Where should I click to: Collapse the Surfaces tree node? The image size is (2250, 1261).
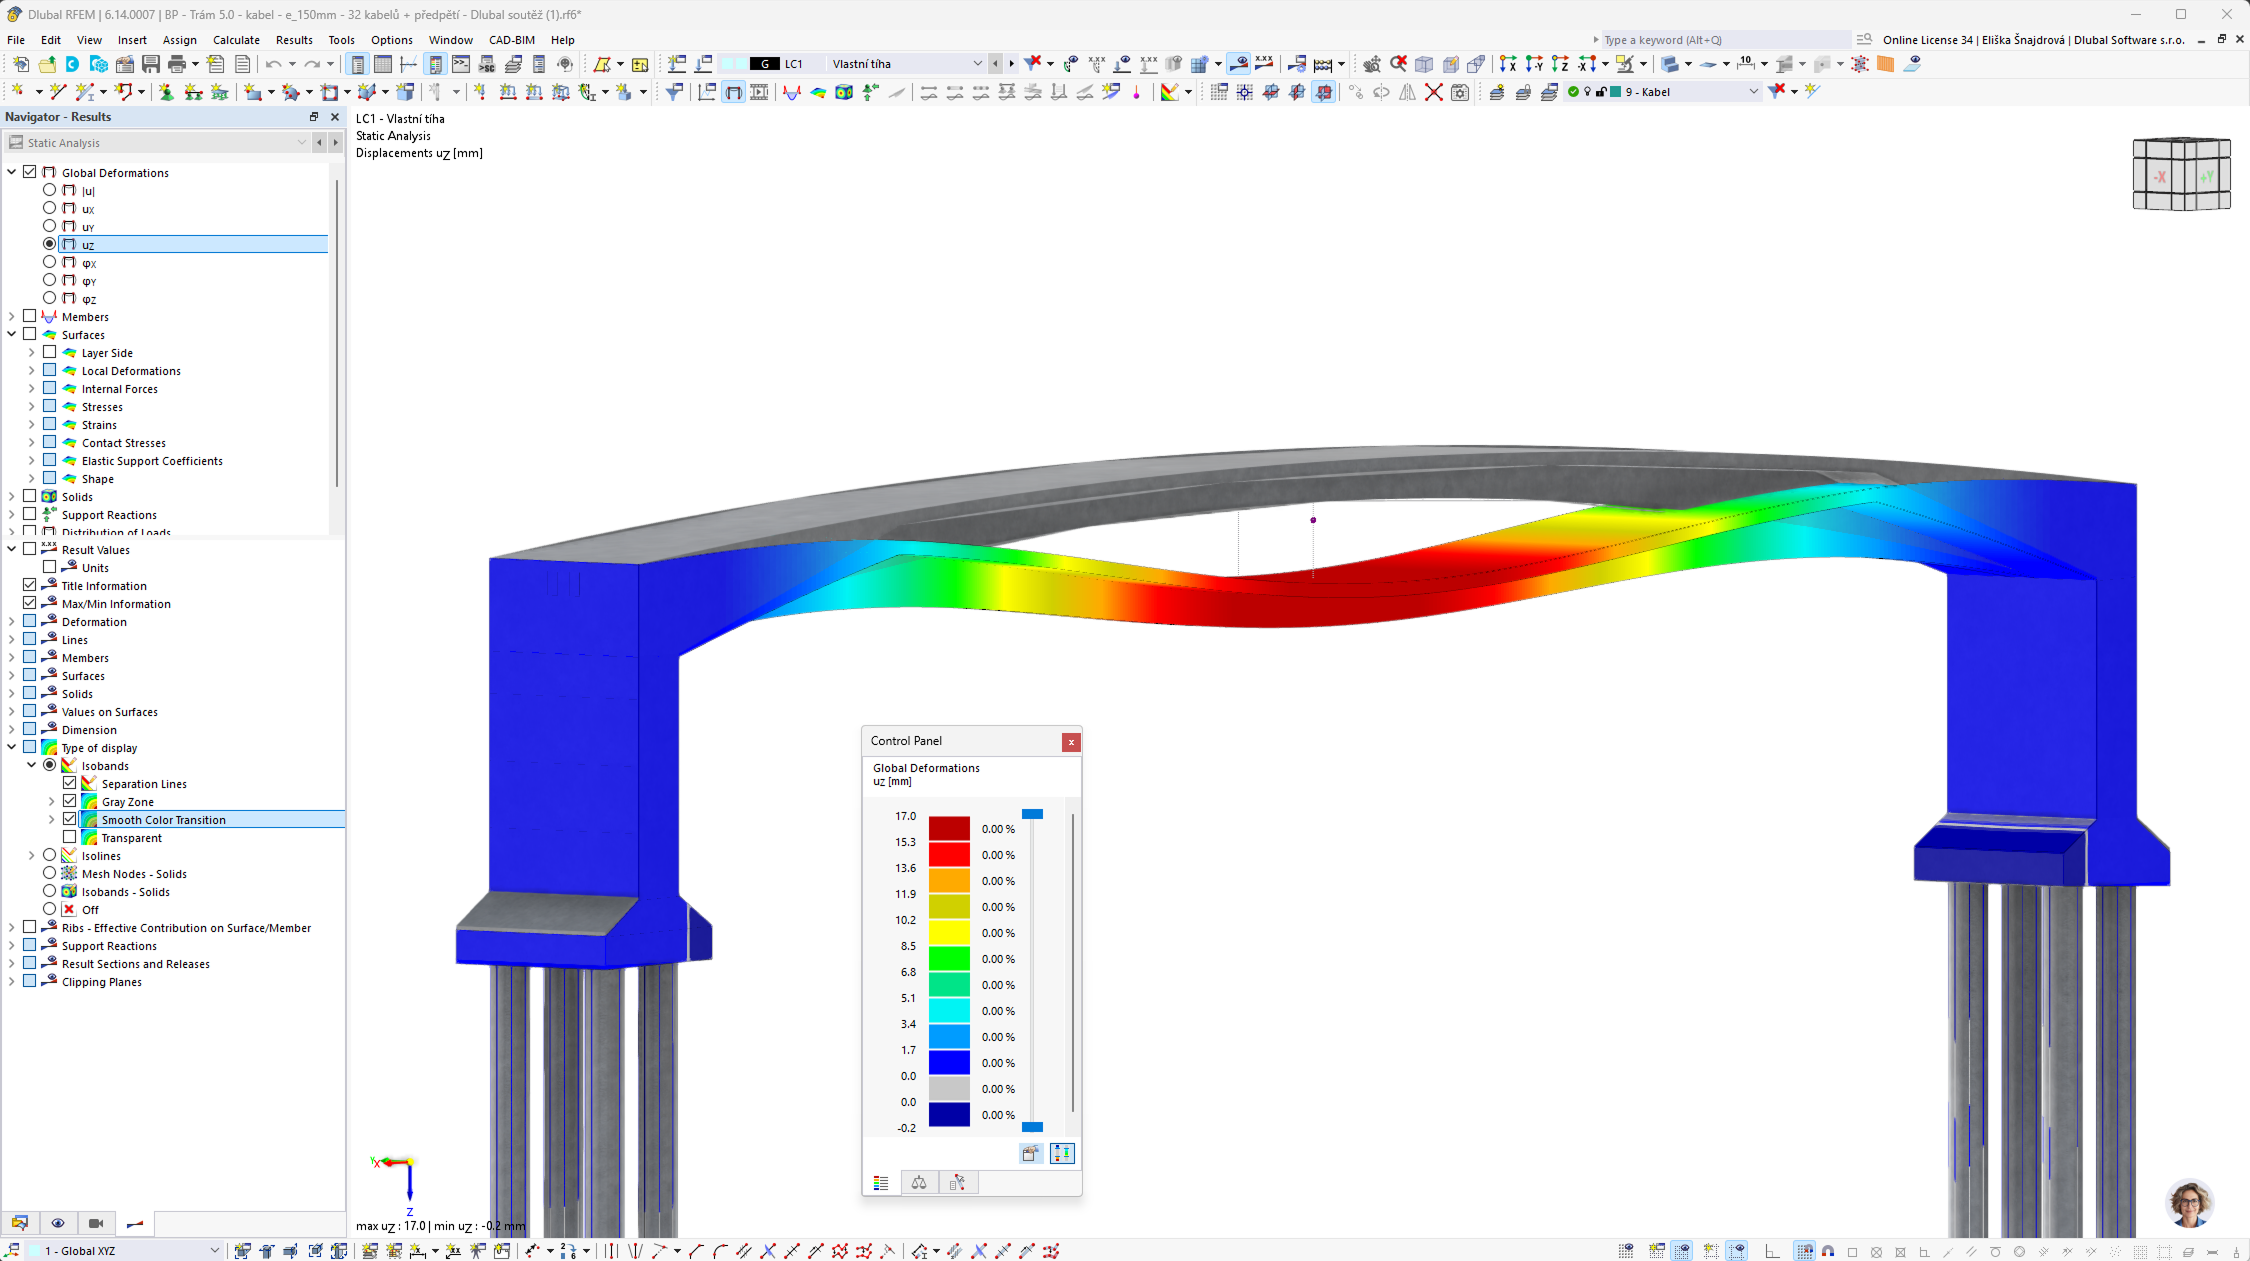[12, 334]
